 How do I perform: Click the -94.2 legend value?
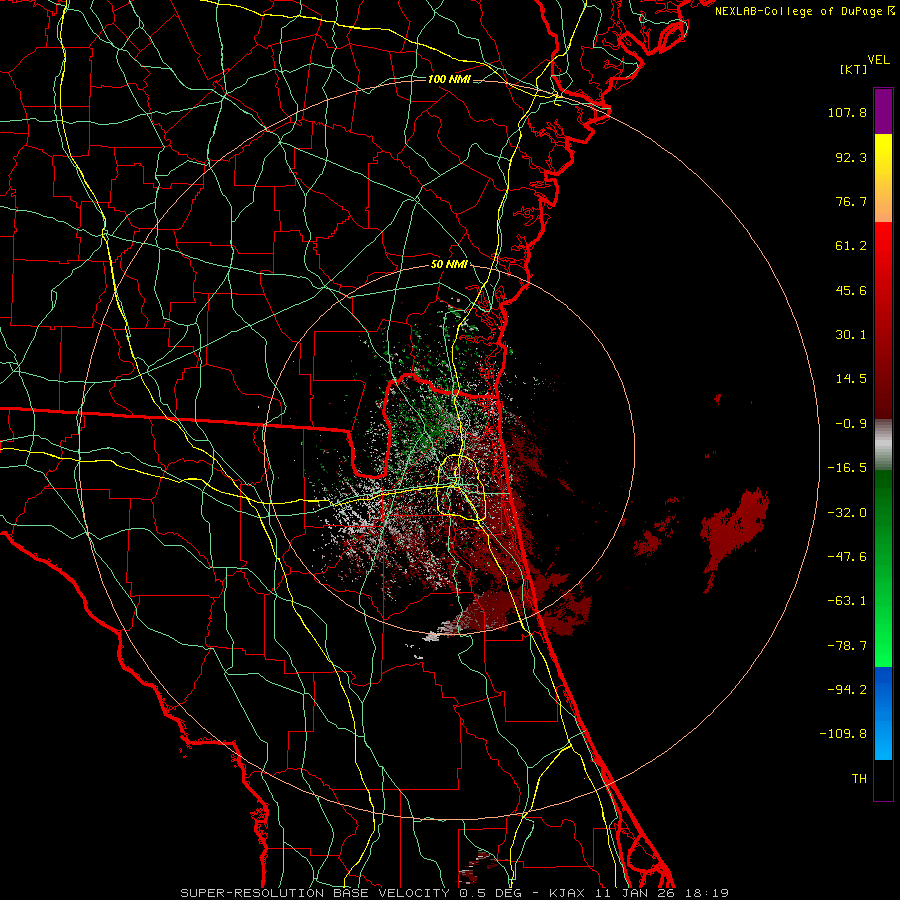(847, 690)
